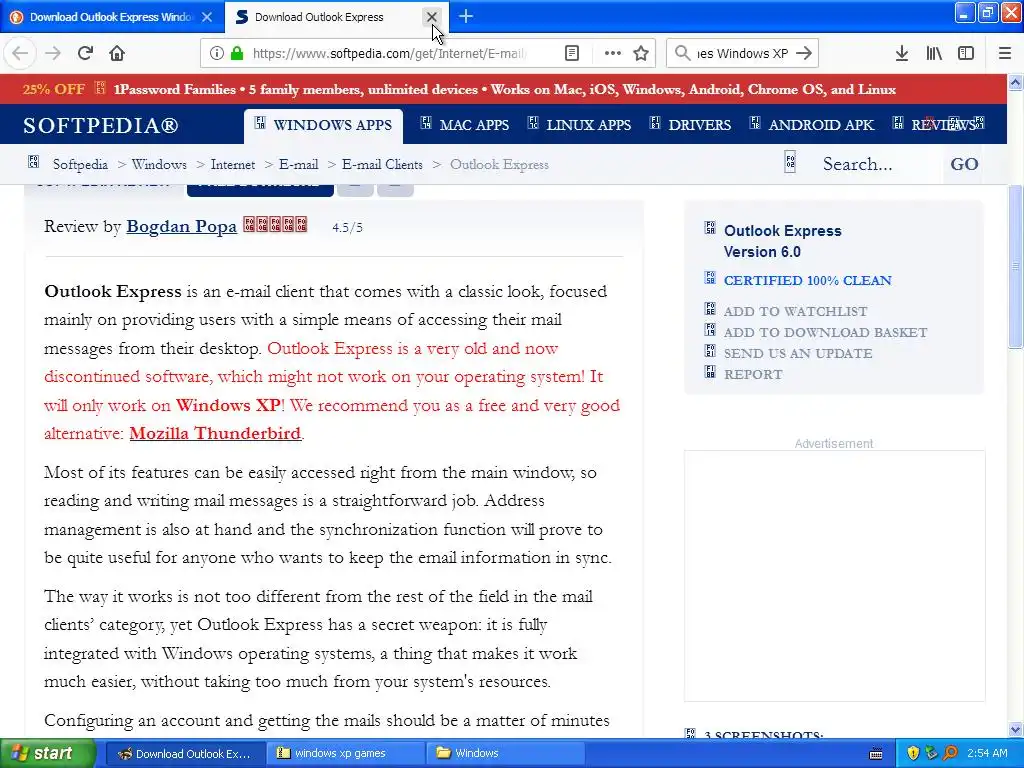
Task: Open windows xp games taskbar item
Action: pyautogui.click(x=345, y=754)
